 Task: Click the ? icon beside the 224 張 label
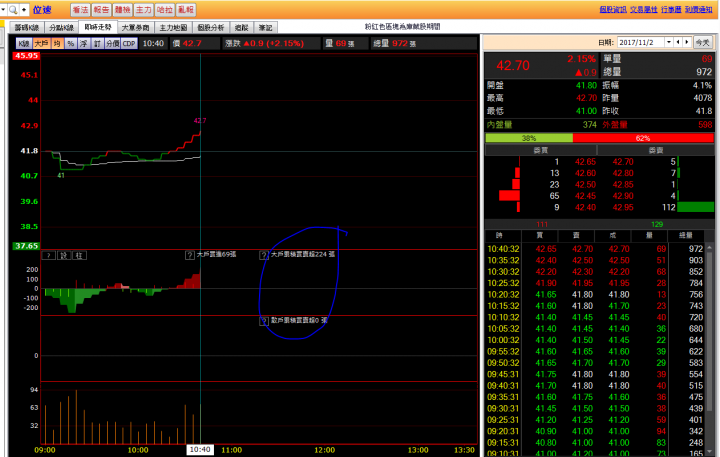click(264, 255)
